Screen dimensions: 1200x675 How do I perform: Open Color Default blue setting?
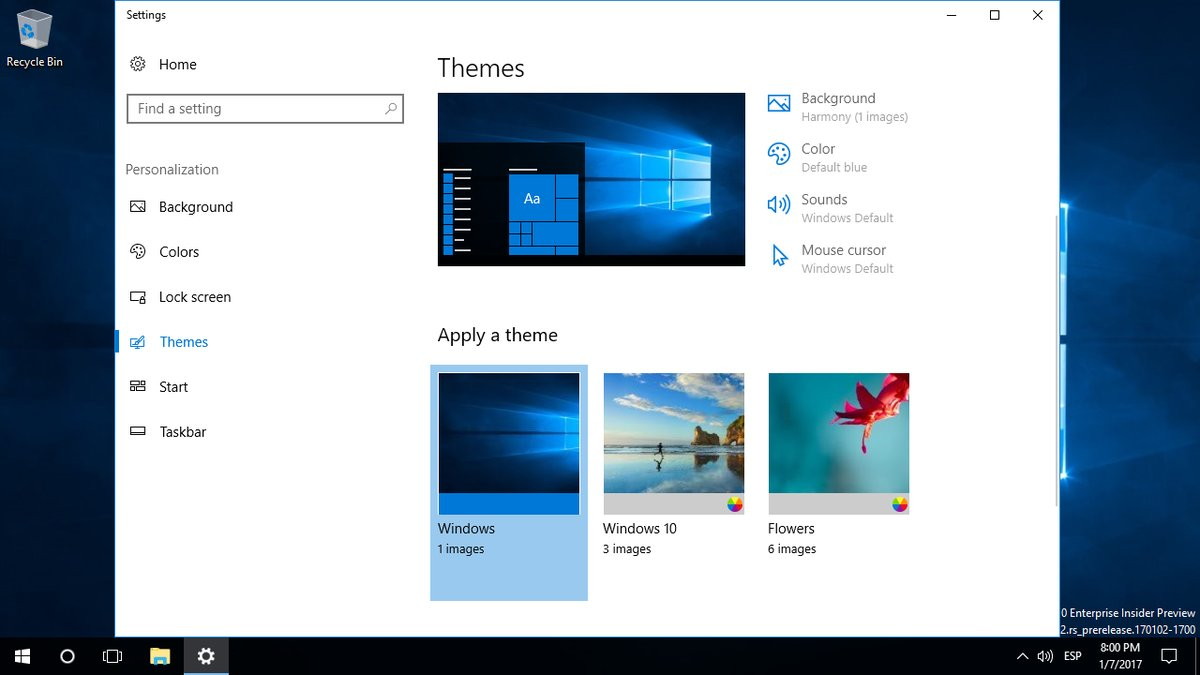coord(818,157)
